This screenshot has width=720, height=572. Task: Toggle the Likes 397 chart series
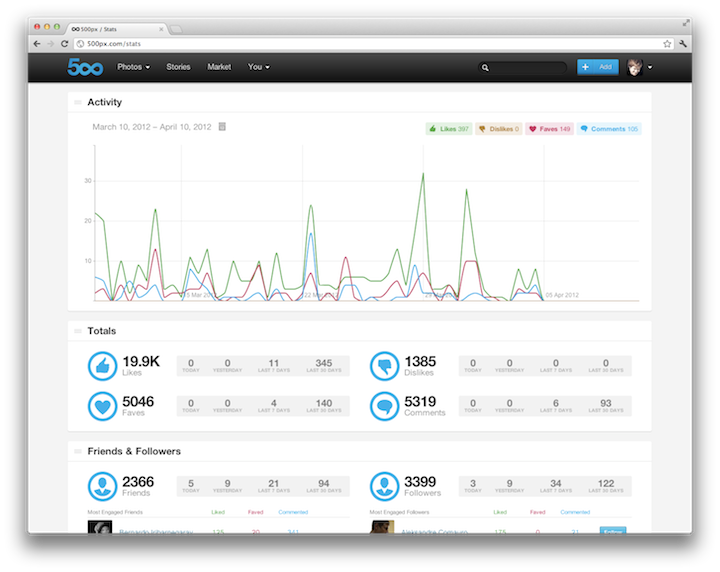point(449,129)
